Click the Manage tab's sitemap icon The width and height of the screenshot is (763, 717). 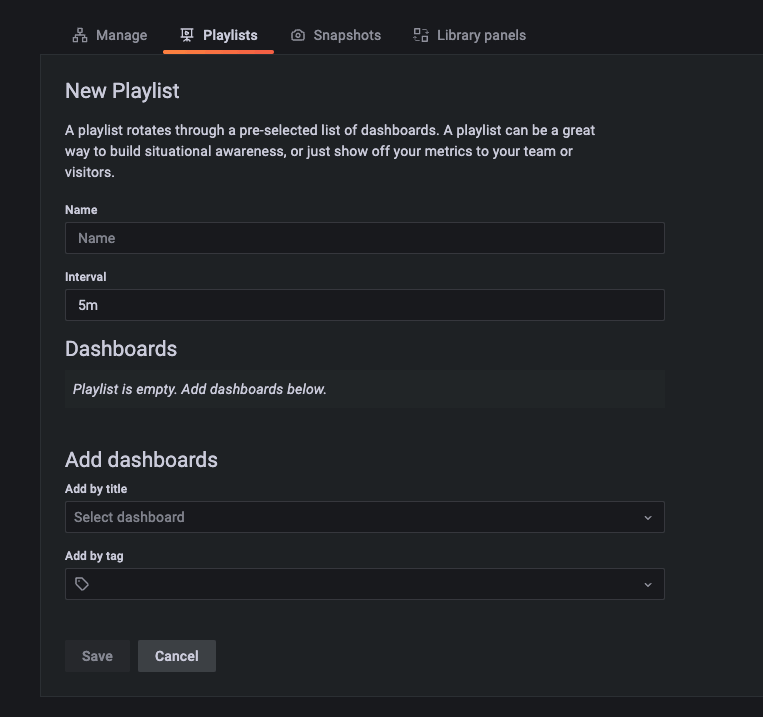click(x=80, y=35)
